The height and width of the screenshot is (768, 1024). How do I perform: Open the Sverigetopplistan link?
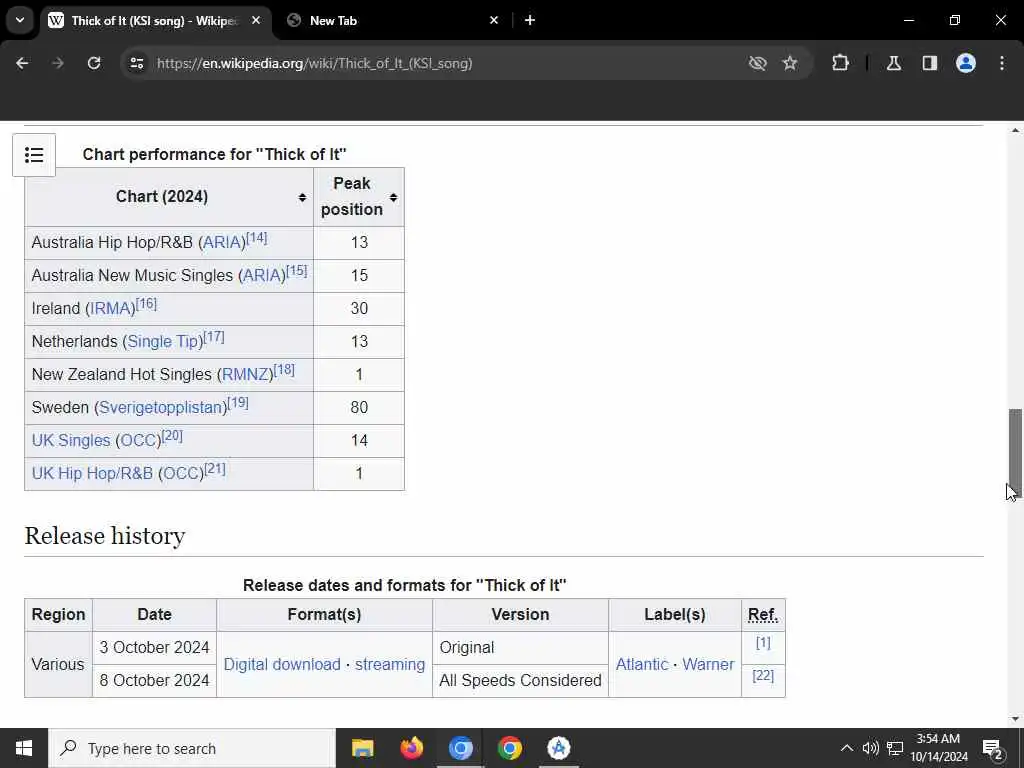[x=161, y=408]
